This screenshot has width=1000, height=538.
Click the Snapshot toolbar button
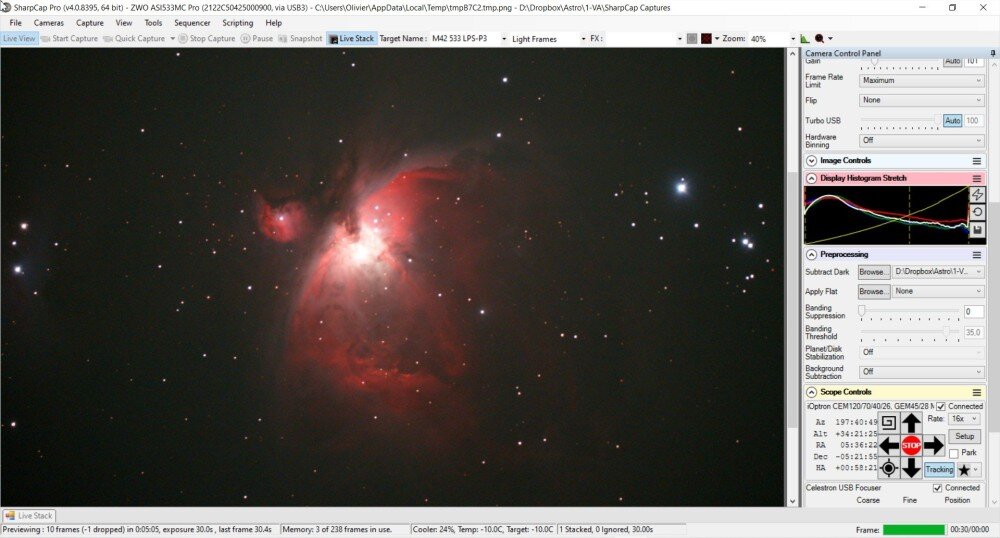[x=300, y=39]
